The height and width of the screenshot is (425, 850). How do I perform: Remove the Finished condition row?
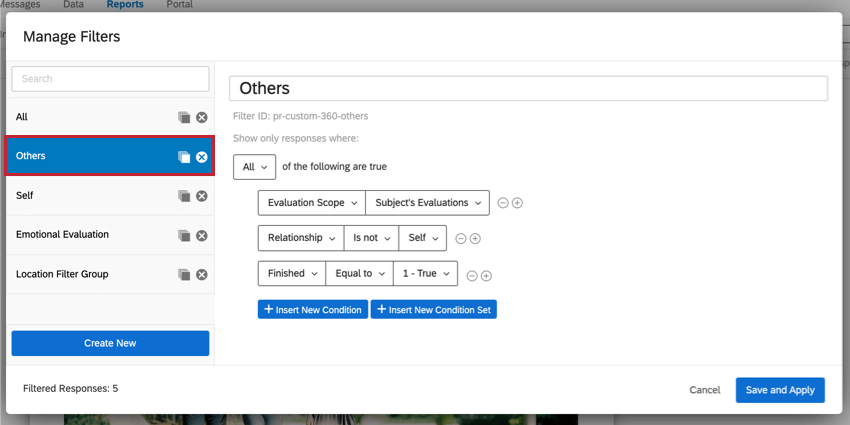(x=472, y=276)
